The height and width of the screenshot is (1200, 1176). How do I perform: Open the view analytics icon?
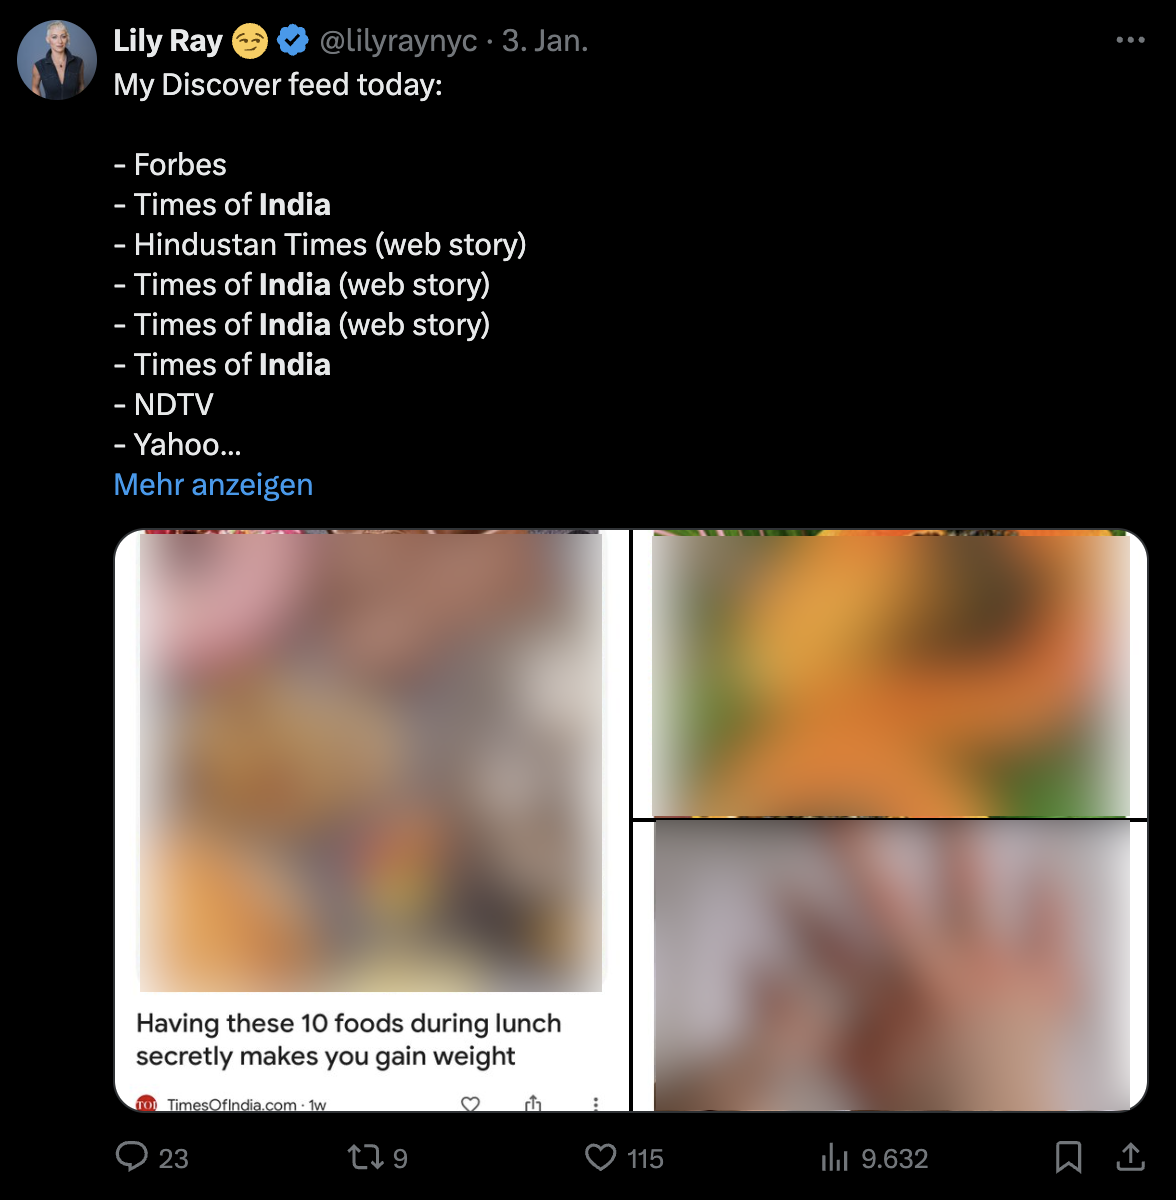834,1157
